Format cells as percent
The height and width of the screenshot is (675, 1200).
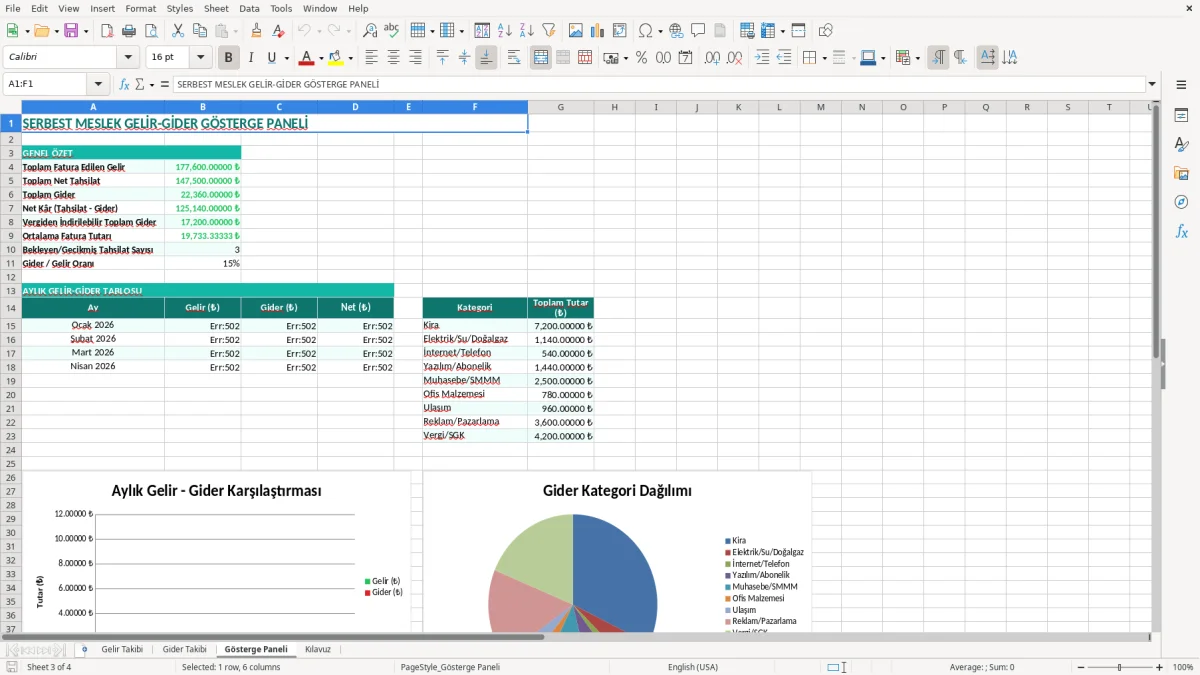641,58
